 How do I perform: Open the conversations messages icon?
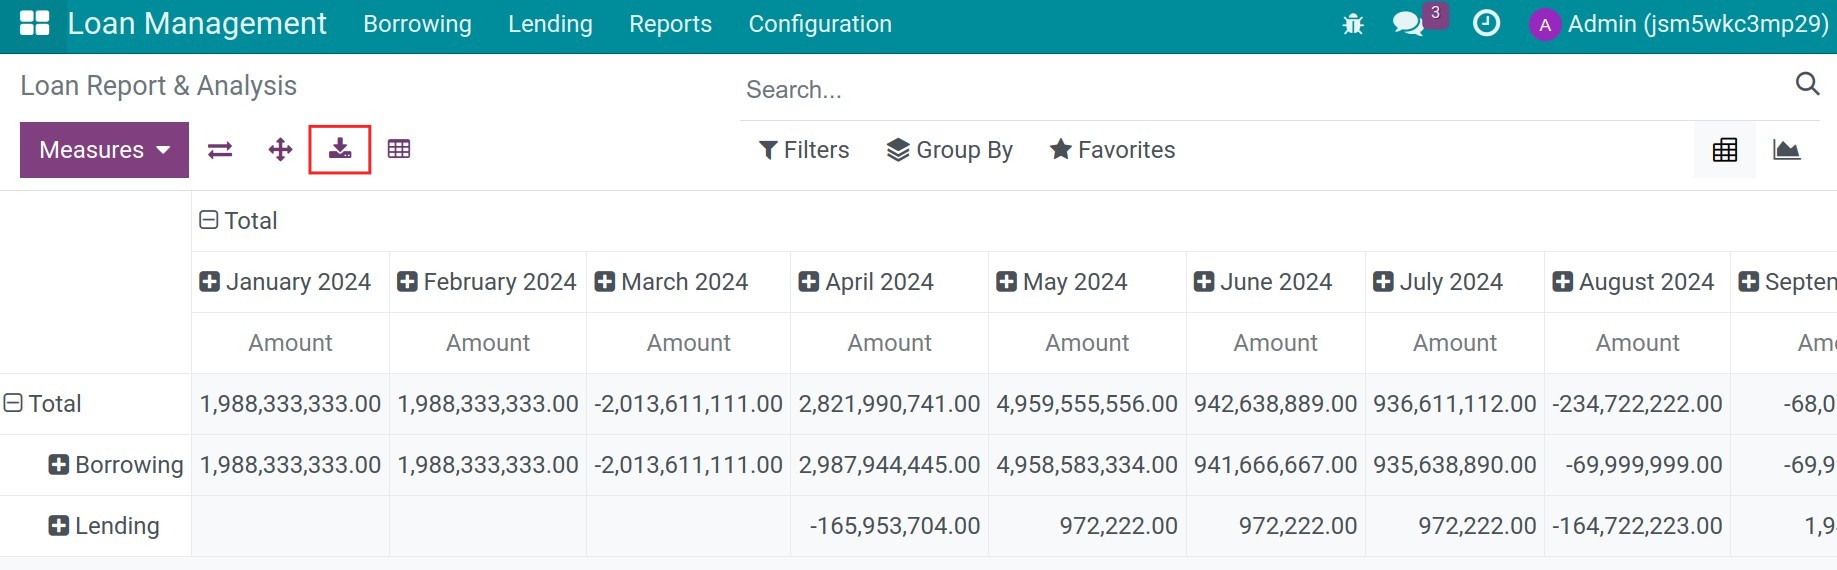click(x=1408, y=24)
